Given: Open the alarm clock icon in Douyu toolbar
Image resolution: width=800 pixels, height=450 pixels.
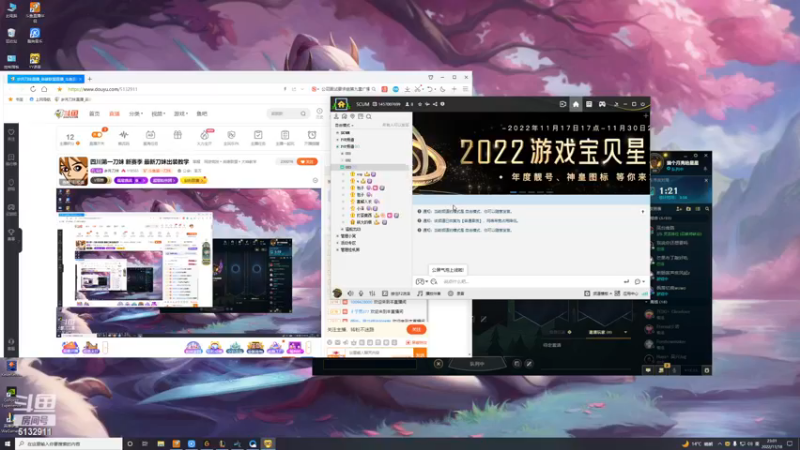Looking at the screenshot, I should coord(312,137).
